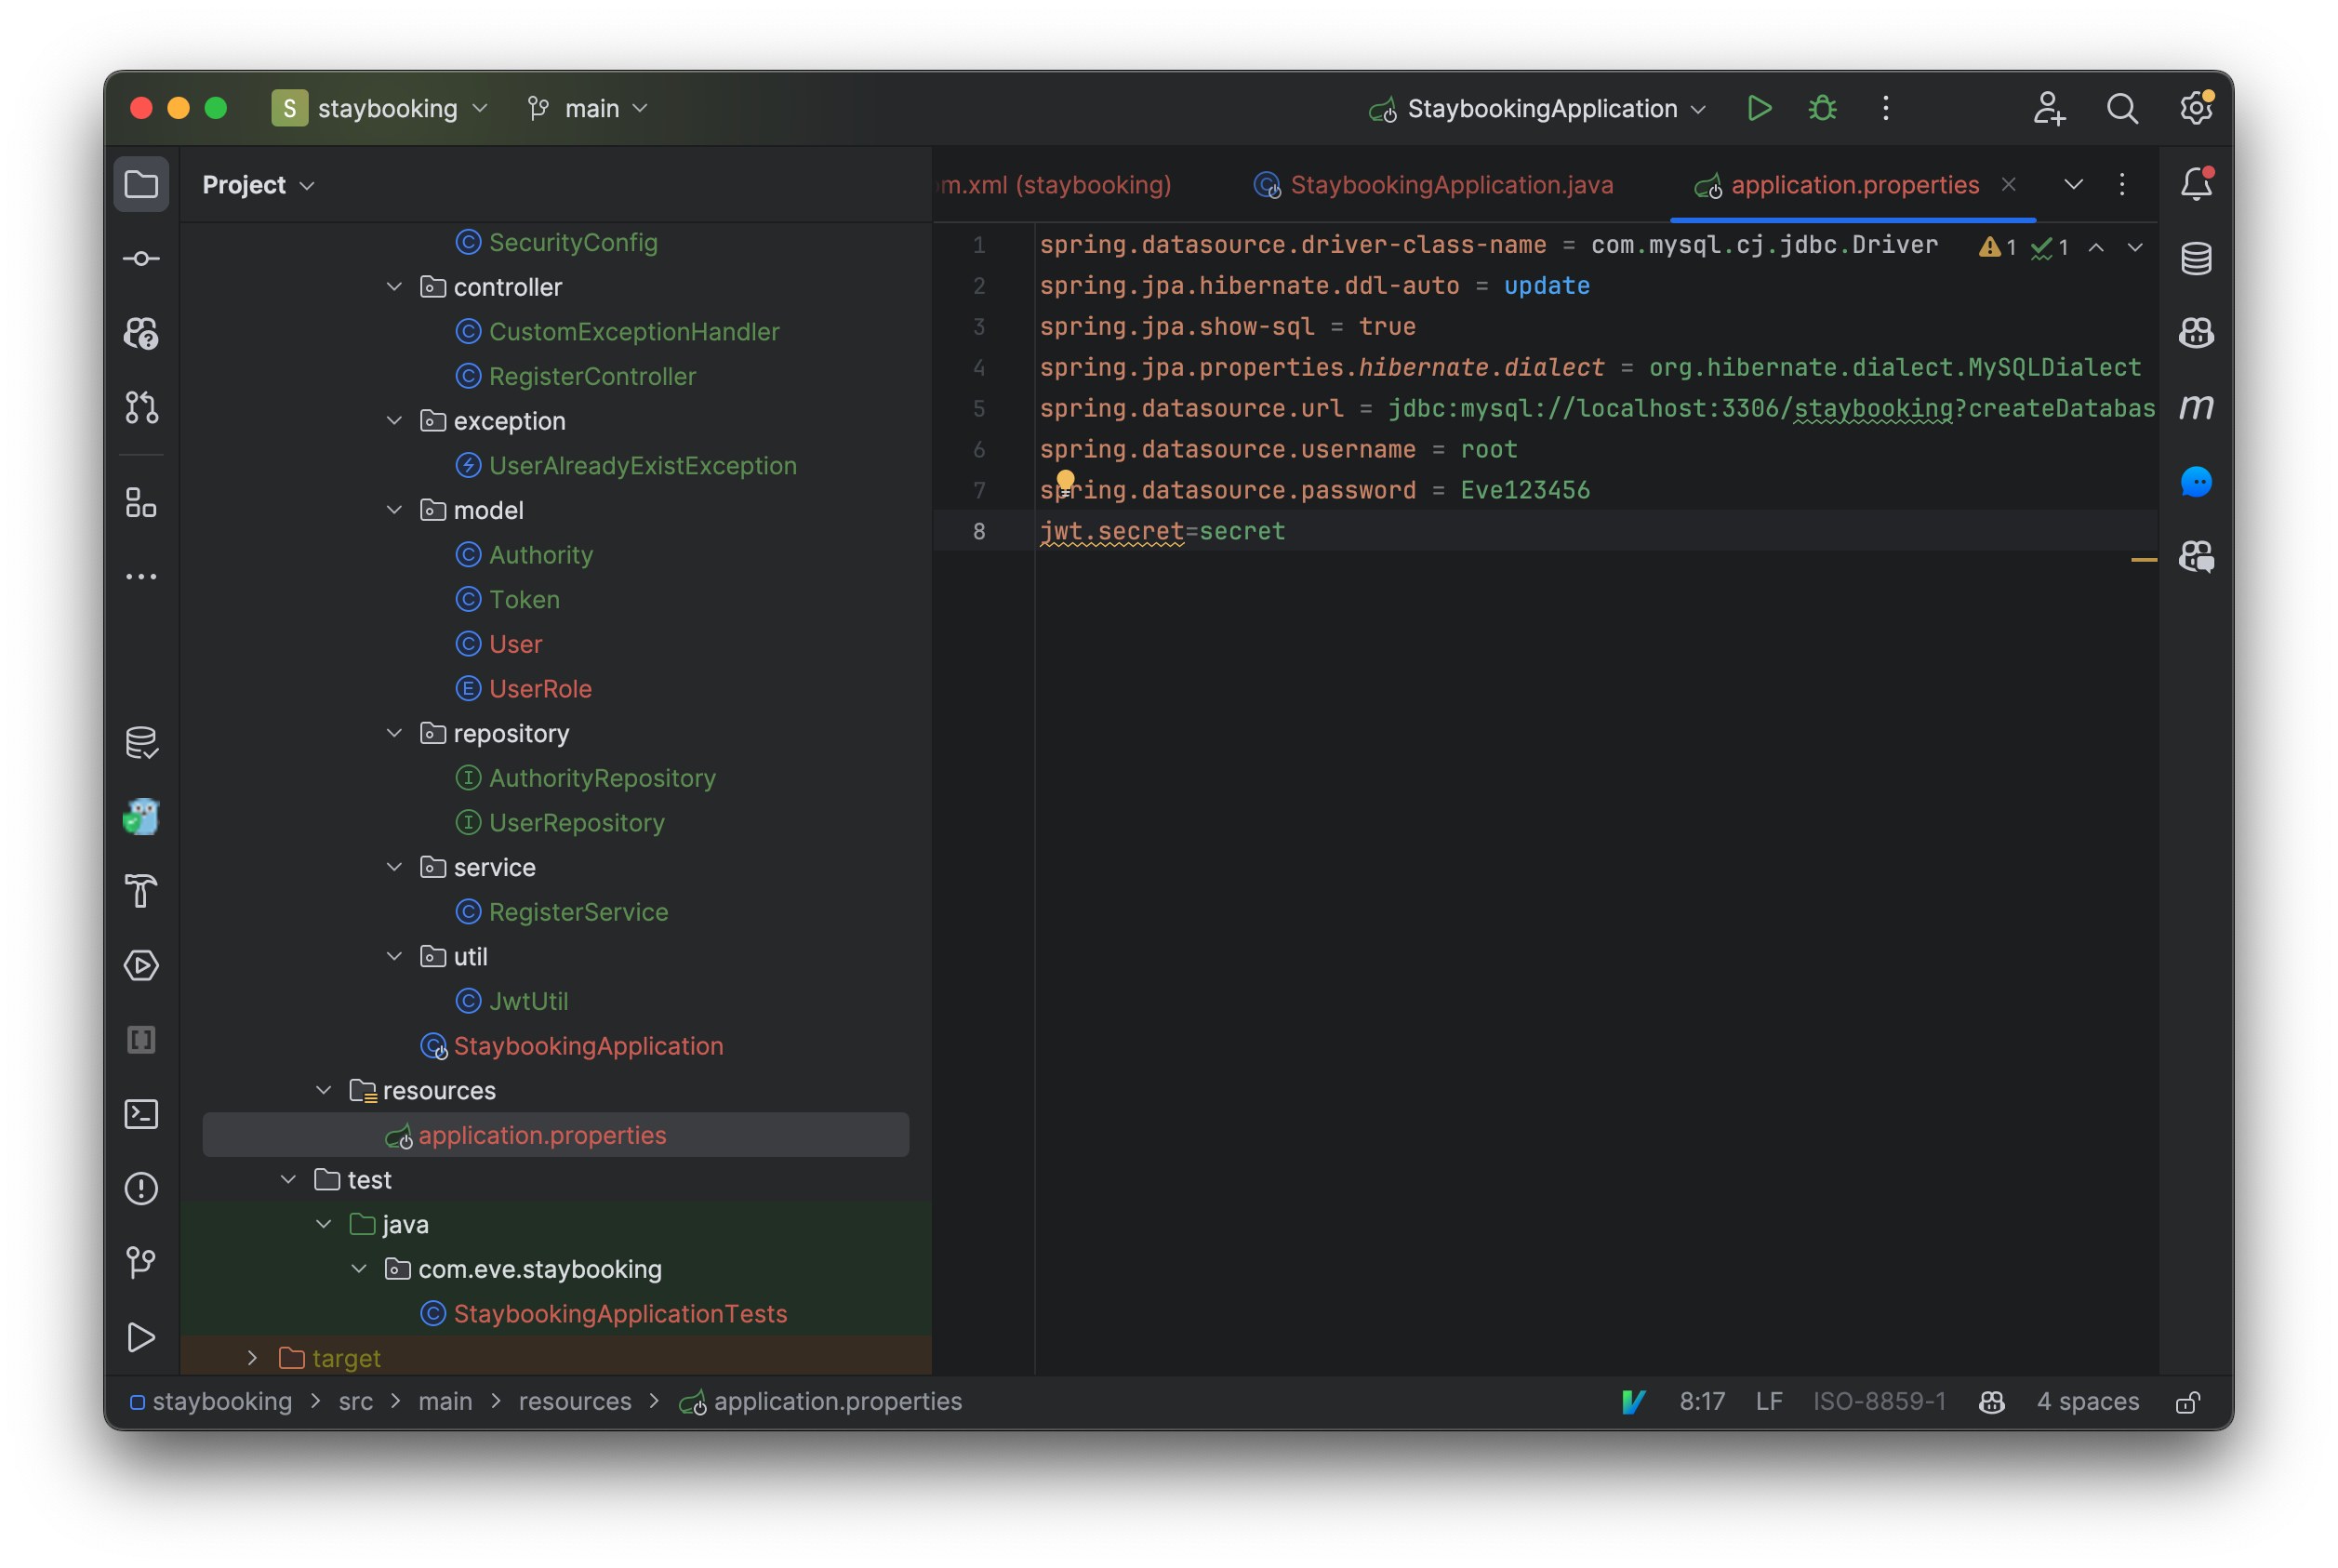The image size is (2338, 1568).
Task: Click the GitHub Copilot status bar icon
Action: (x=1990, y=1401)
